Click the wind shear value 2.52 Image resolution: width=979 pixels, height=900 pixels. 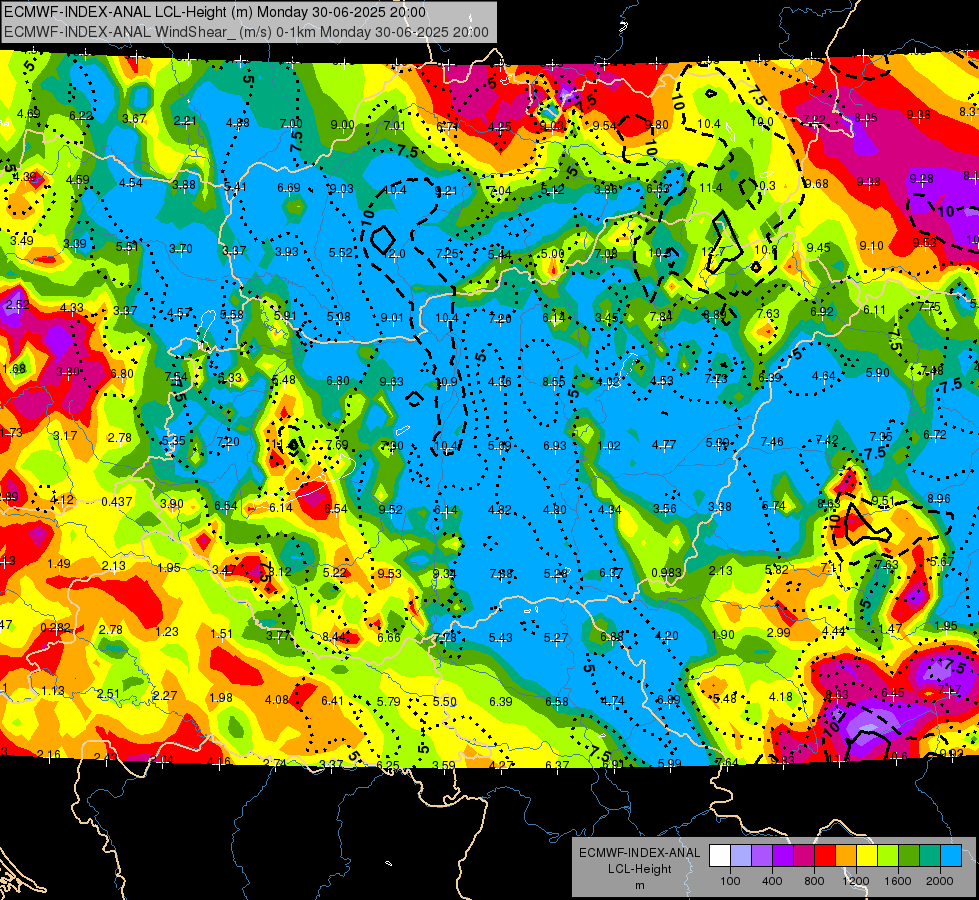pyautogui.click(x=17, y=305)
